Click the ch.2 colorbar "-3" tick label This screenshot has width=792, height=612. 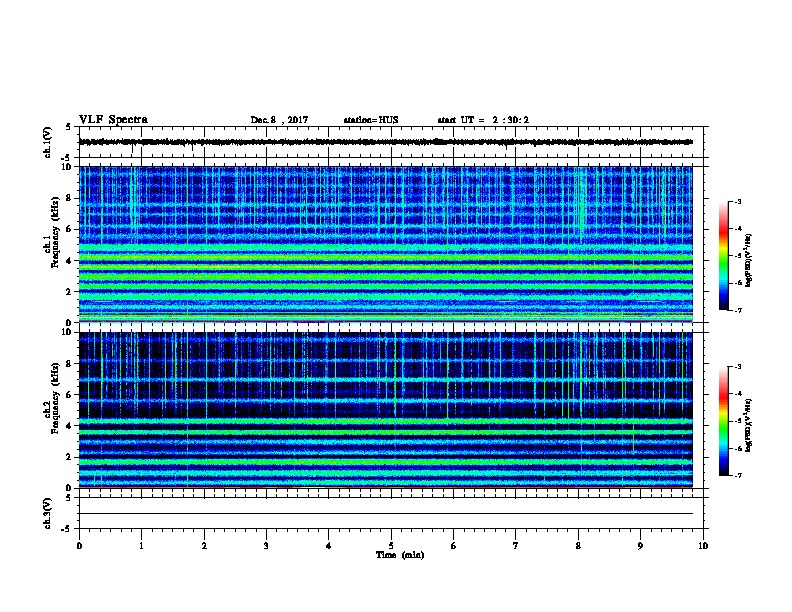click(x=737, y=367)
